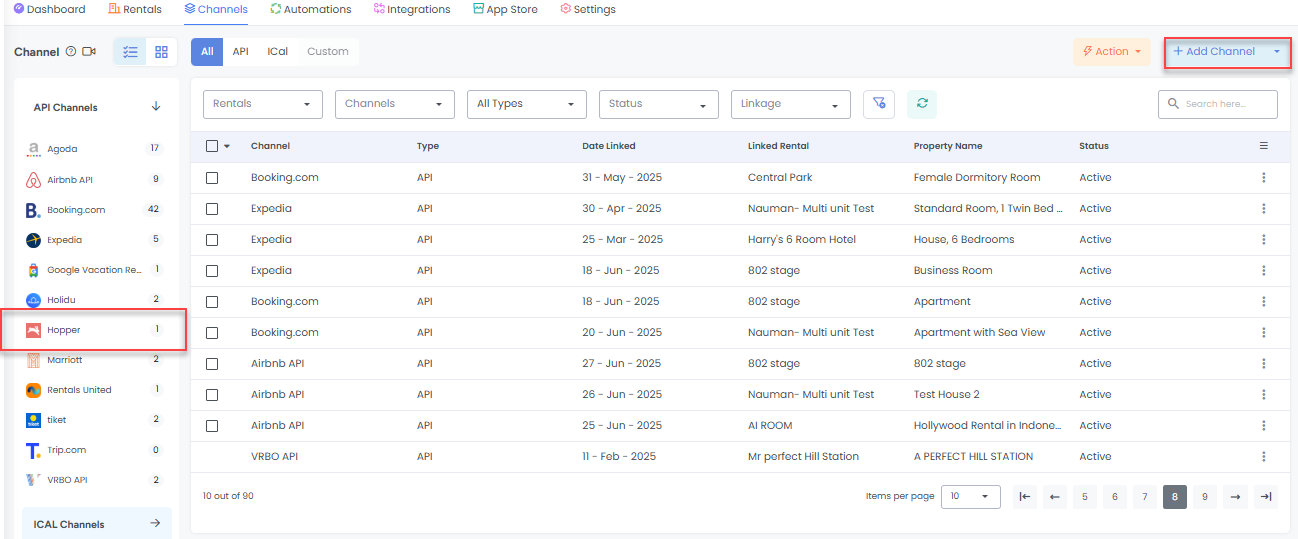
Task: Select Marriott channel in sidebar
Action: (x=94, y=360)
